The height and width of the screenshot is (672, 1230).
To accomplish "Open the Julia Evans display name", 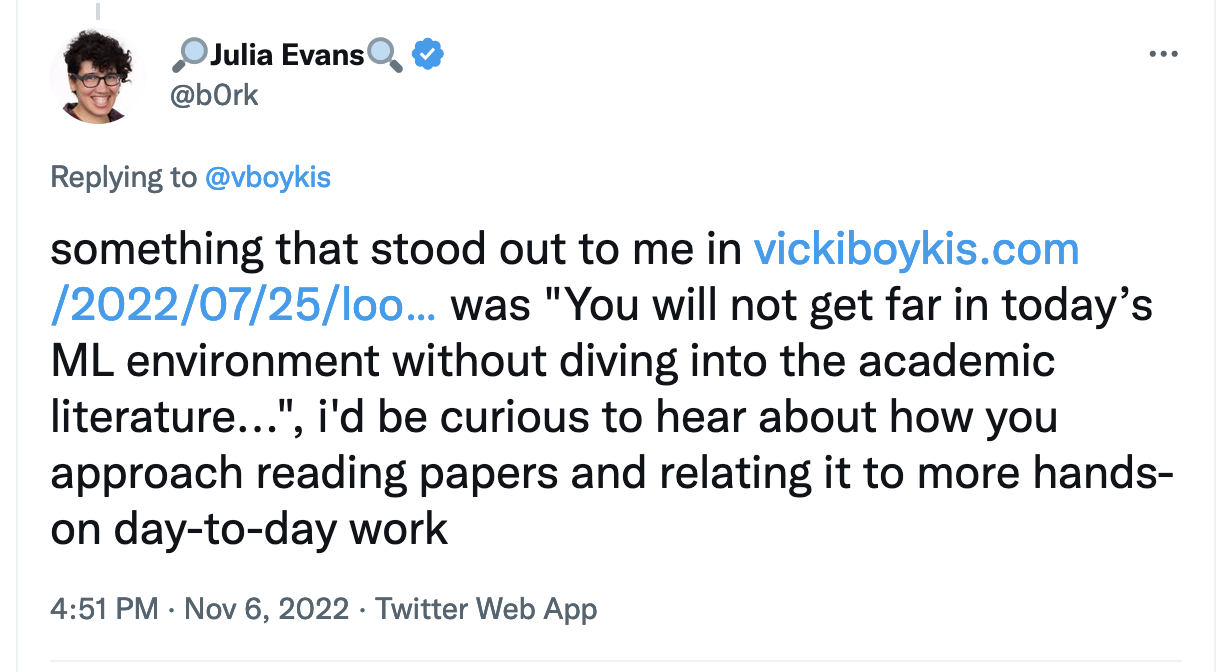I will (288, 55).
